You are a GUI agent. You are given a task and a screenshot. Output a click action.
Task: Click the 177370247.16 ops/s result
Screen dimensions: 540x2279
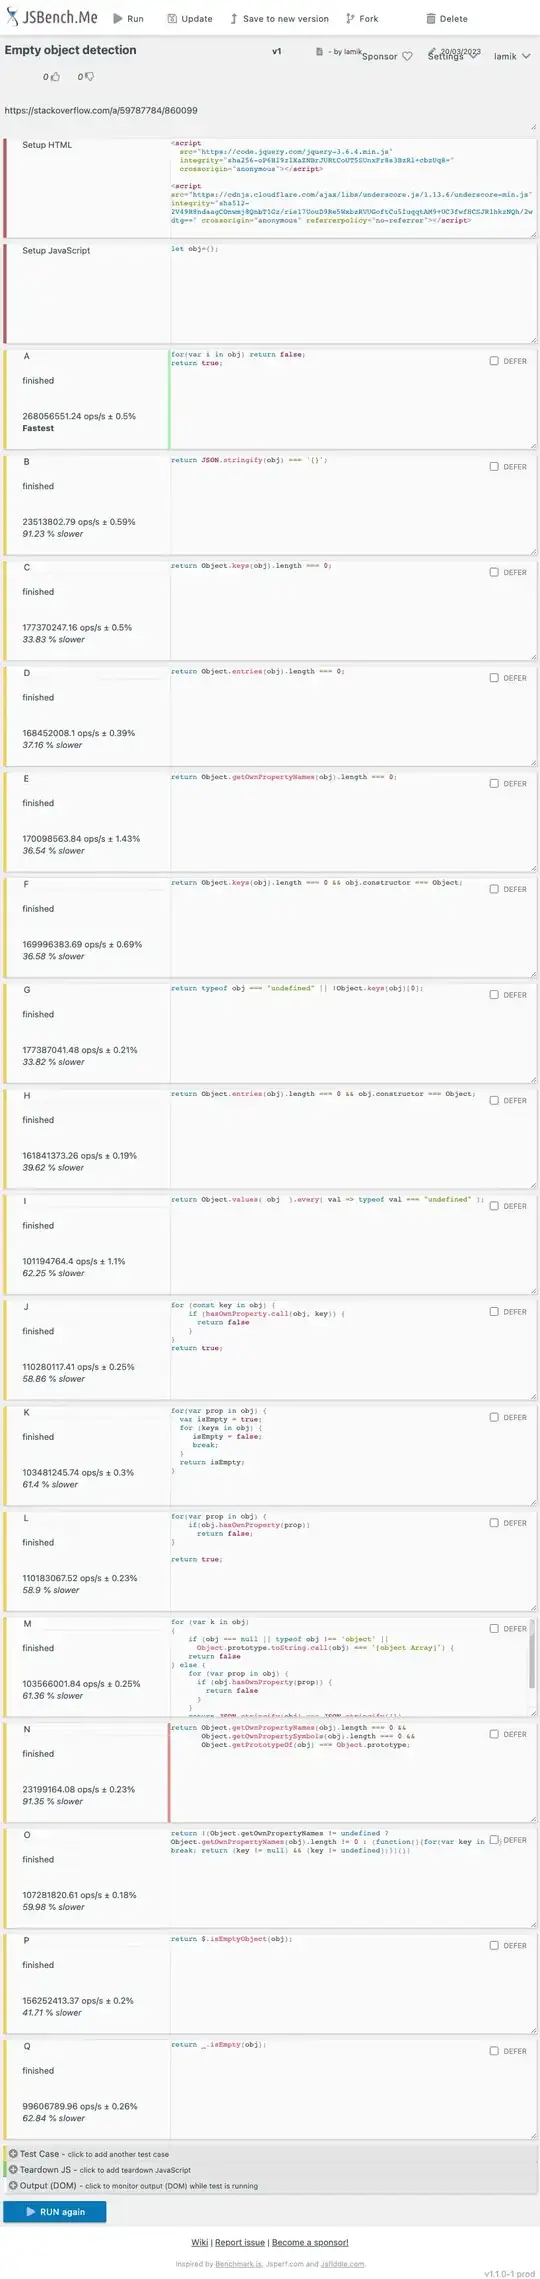click(x=77, y=628)
